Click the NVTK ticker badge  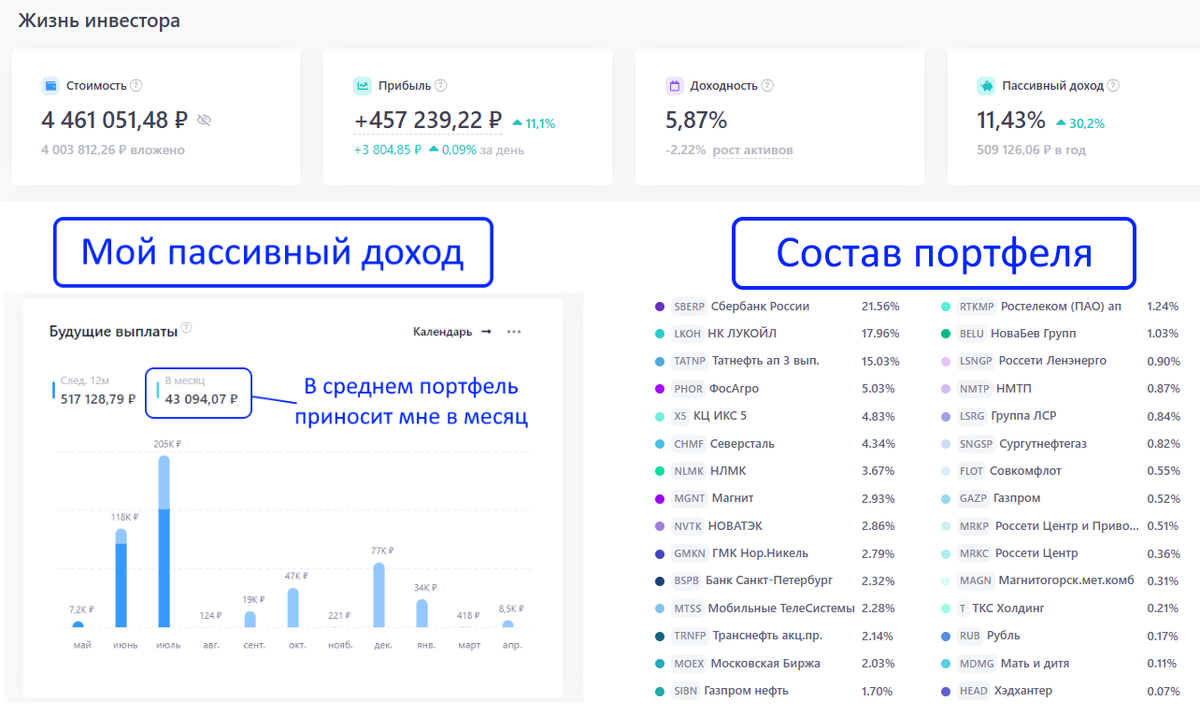[x=688, y=525]
